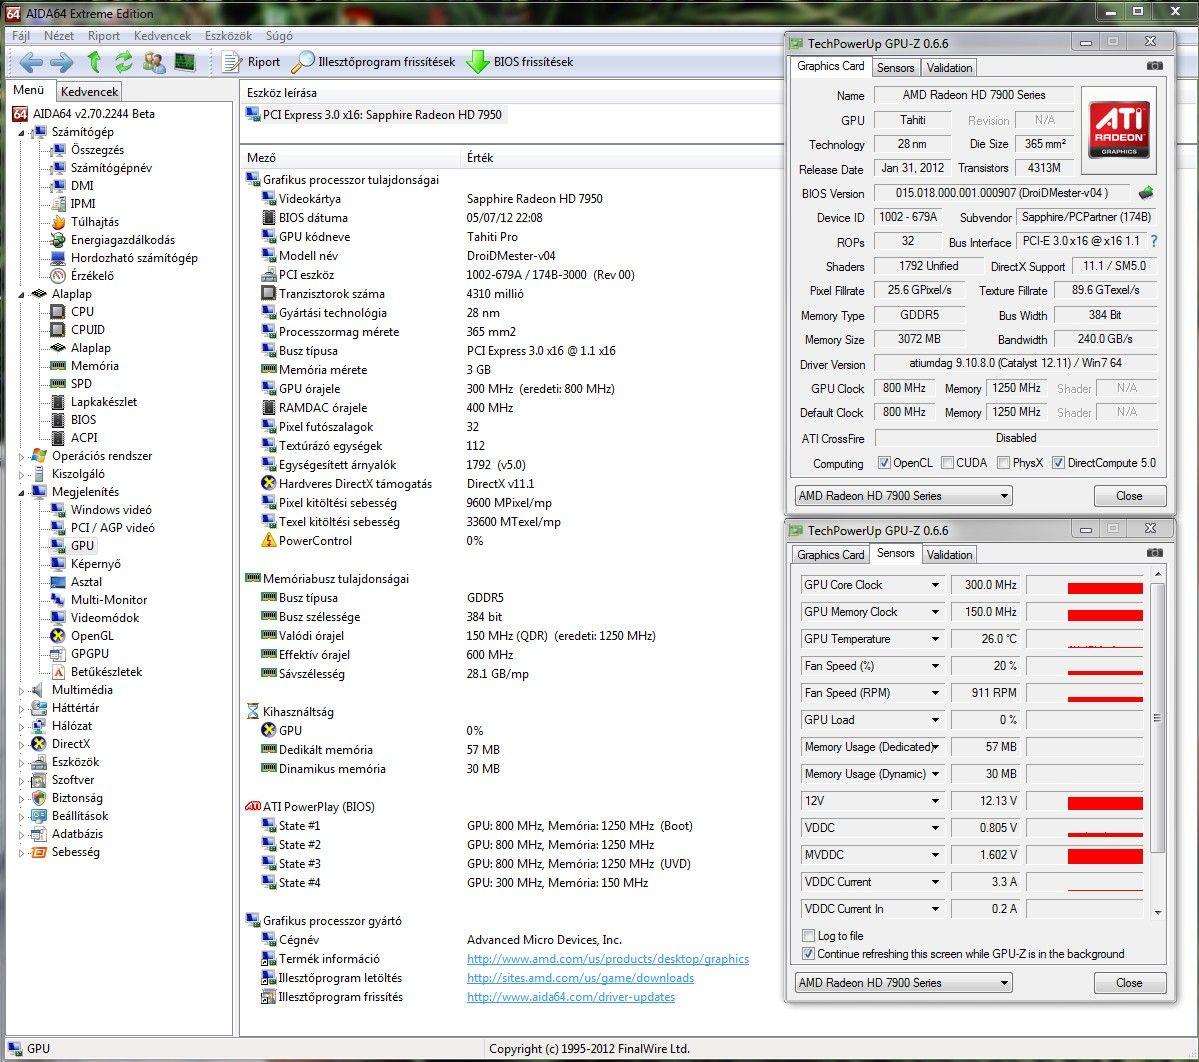This screenshot has height=1062, width=1199.
Task: Switch to Sensors tab in top GPU-Z window
Action: (x=895, y=67)
